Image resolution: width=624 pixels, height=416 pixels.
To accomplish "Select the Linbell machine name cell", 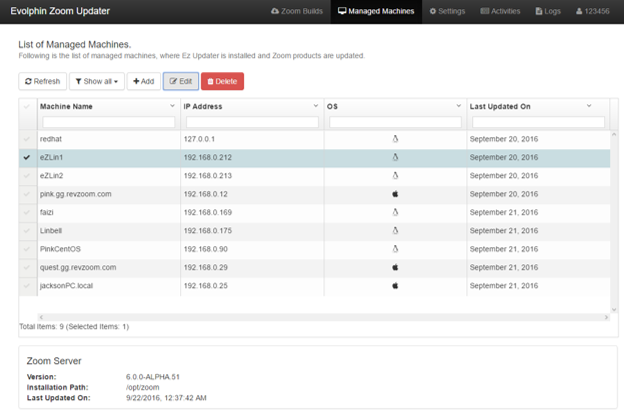I will pos(109,230).
